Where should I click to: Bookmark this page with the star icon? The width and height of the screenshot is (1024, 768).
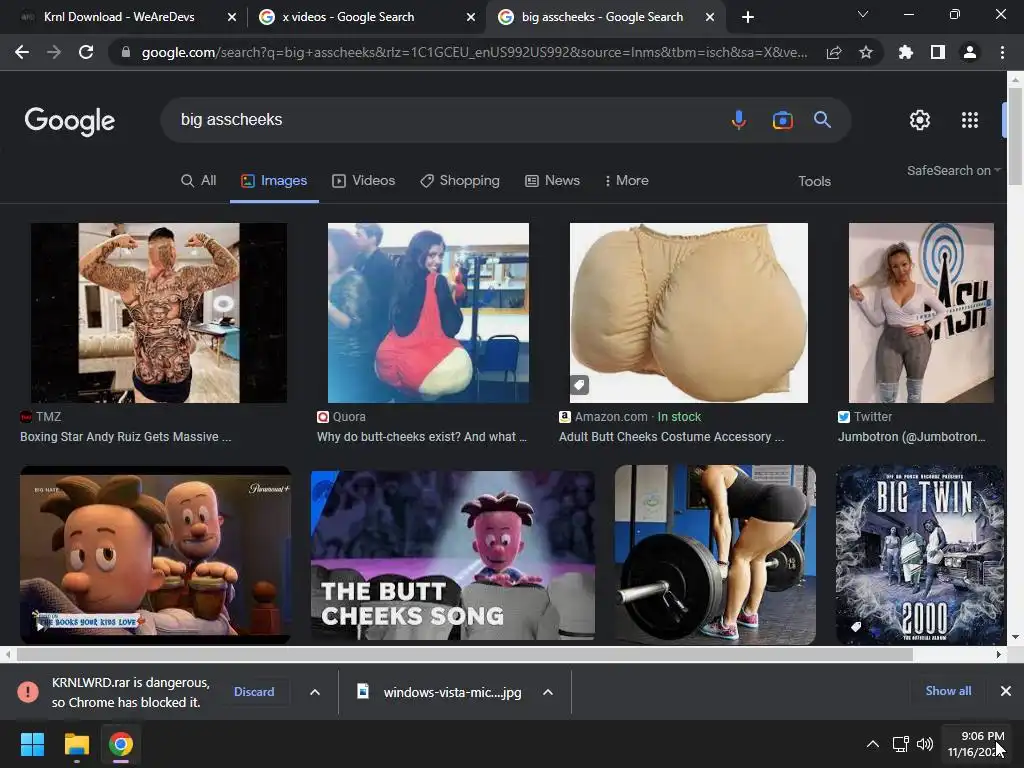[x=866, y=52]
